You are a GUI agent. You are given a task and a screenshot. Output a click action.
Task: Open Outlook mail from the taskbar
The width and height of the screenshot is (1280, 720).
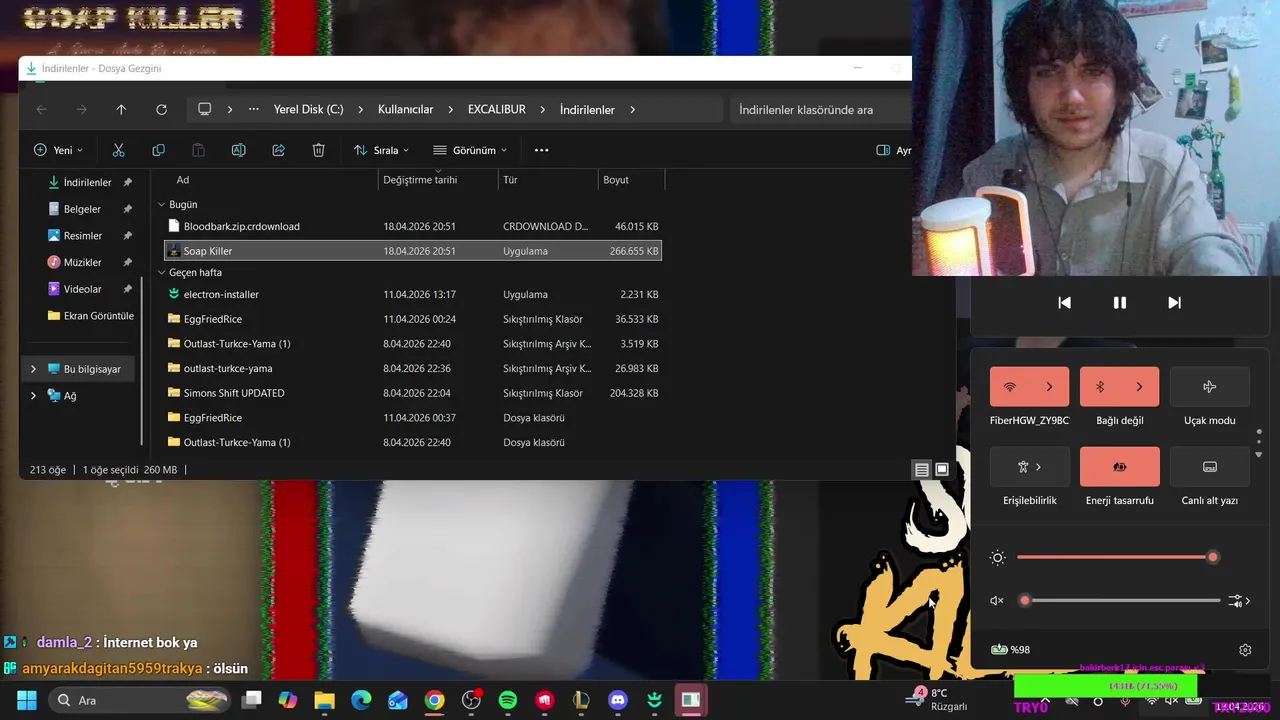[x=397, y=700]
